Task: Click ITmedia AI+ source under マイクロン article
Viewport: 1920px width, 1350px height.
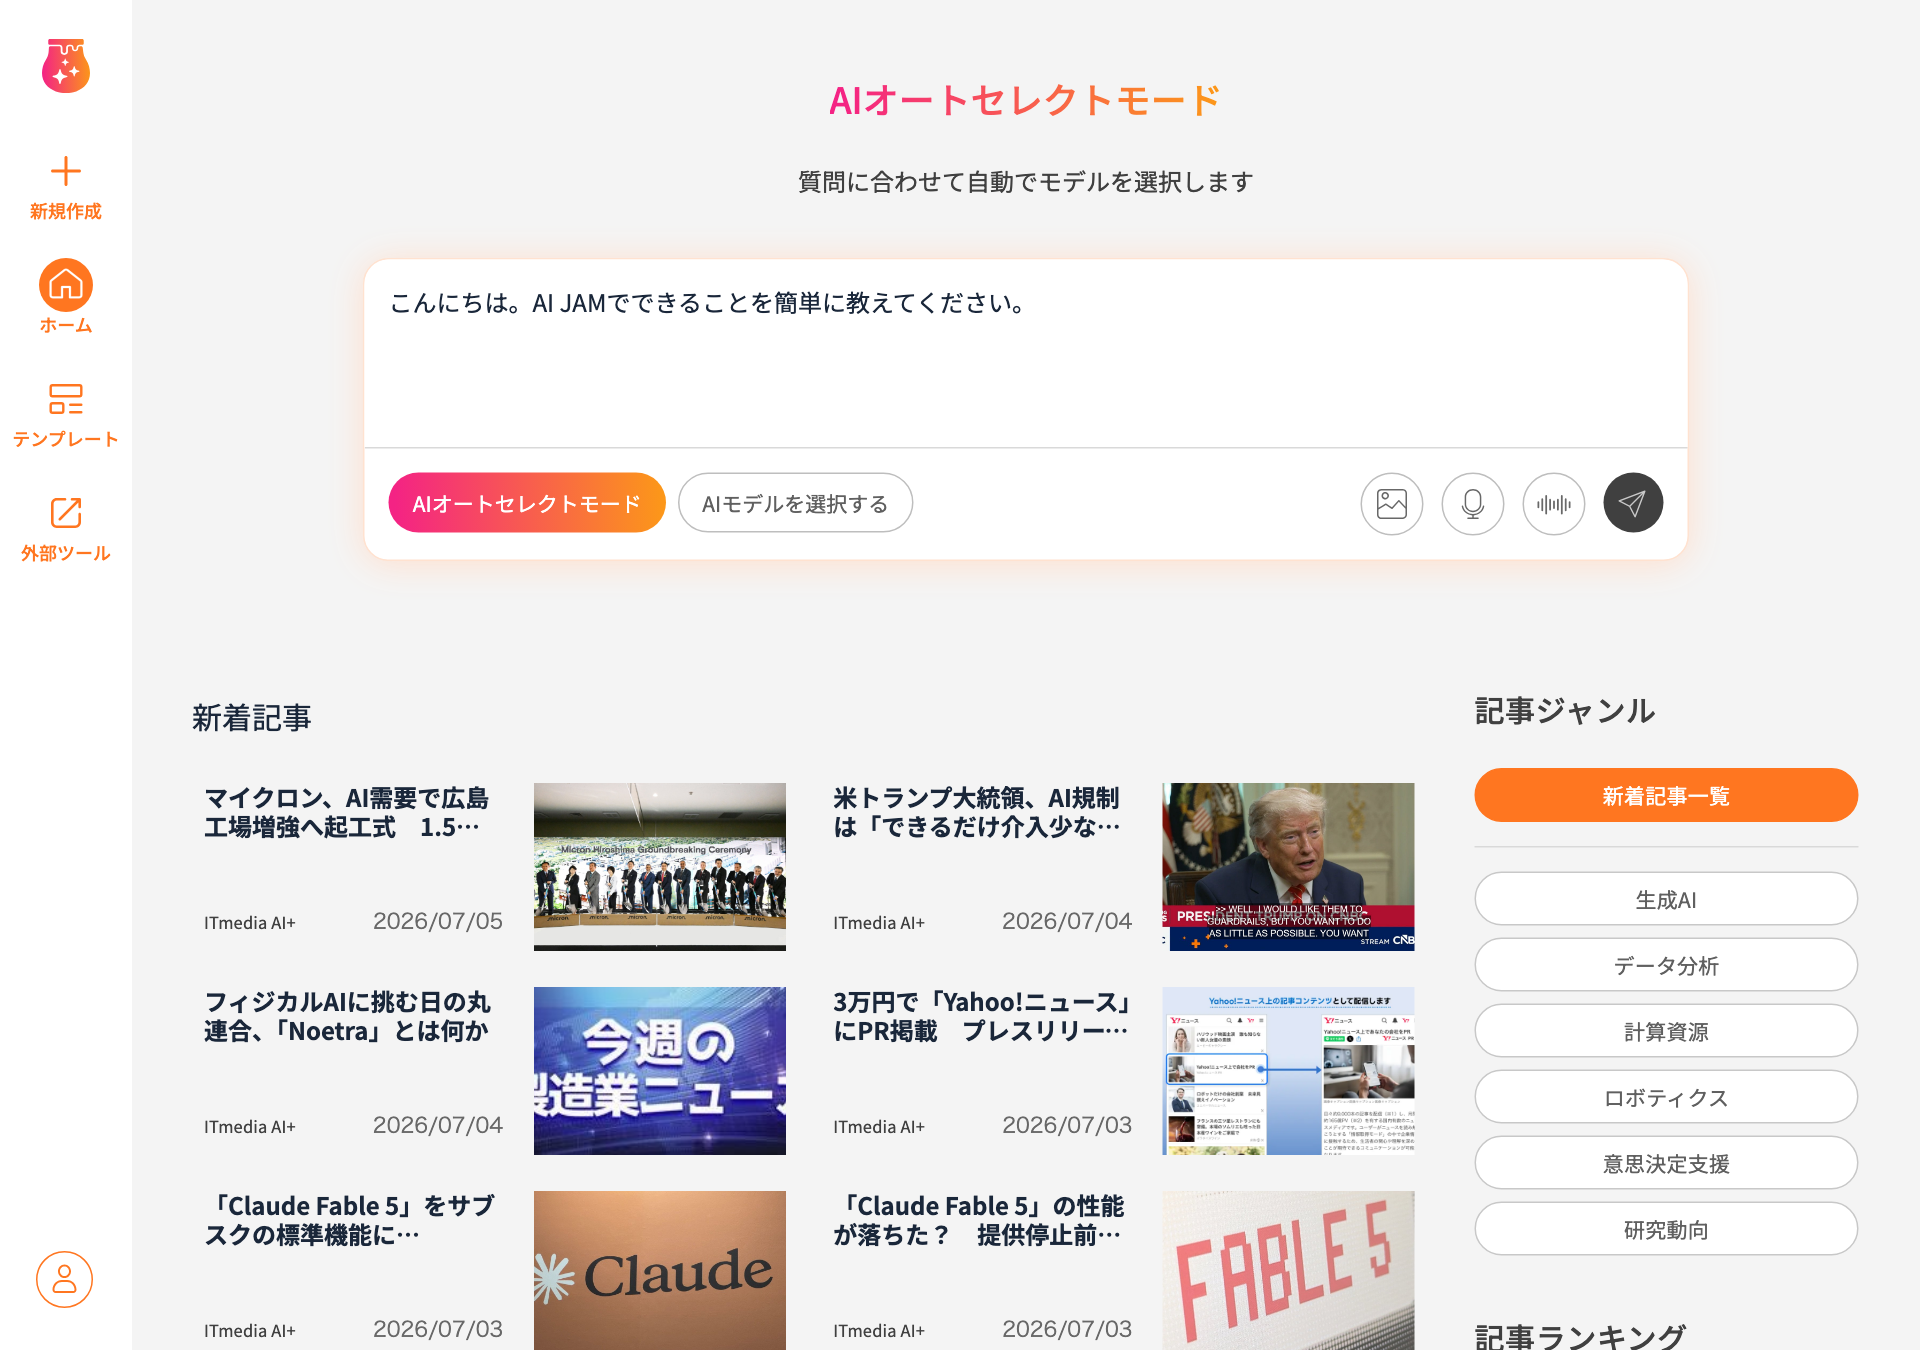Action: click(250, 923)
